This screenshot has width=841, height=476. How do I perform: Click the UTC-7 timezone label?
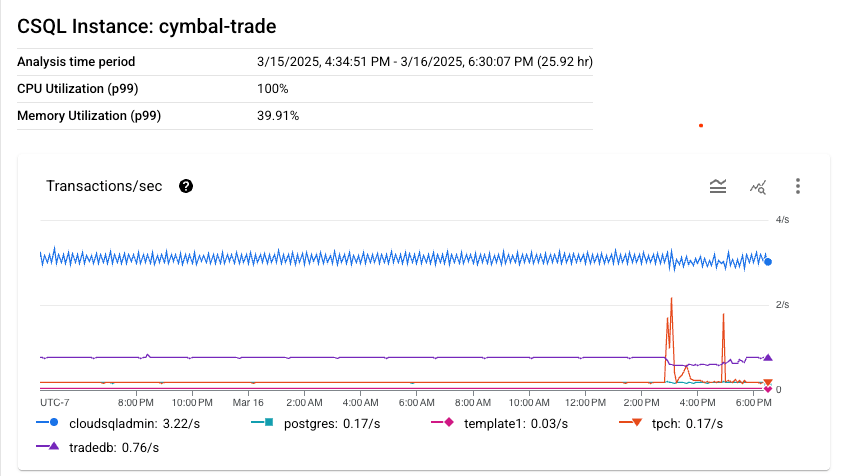(55, 402)
